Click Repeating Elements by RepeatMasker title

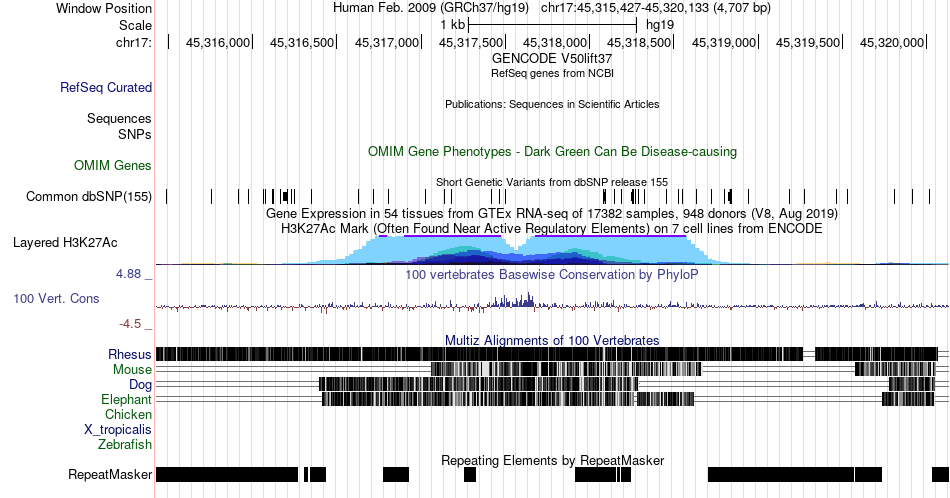click(x=552, y=460)
